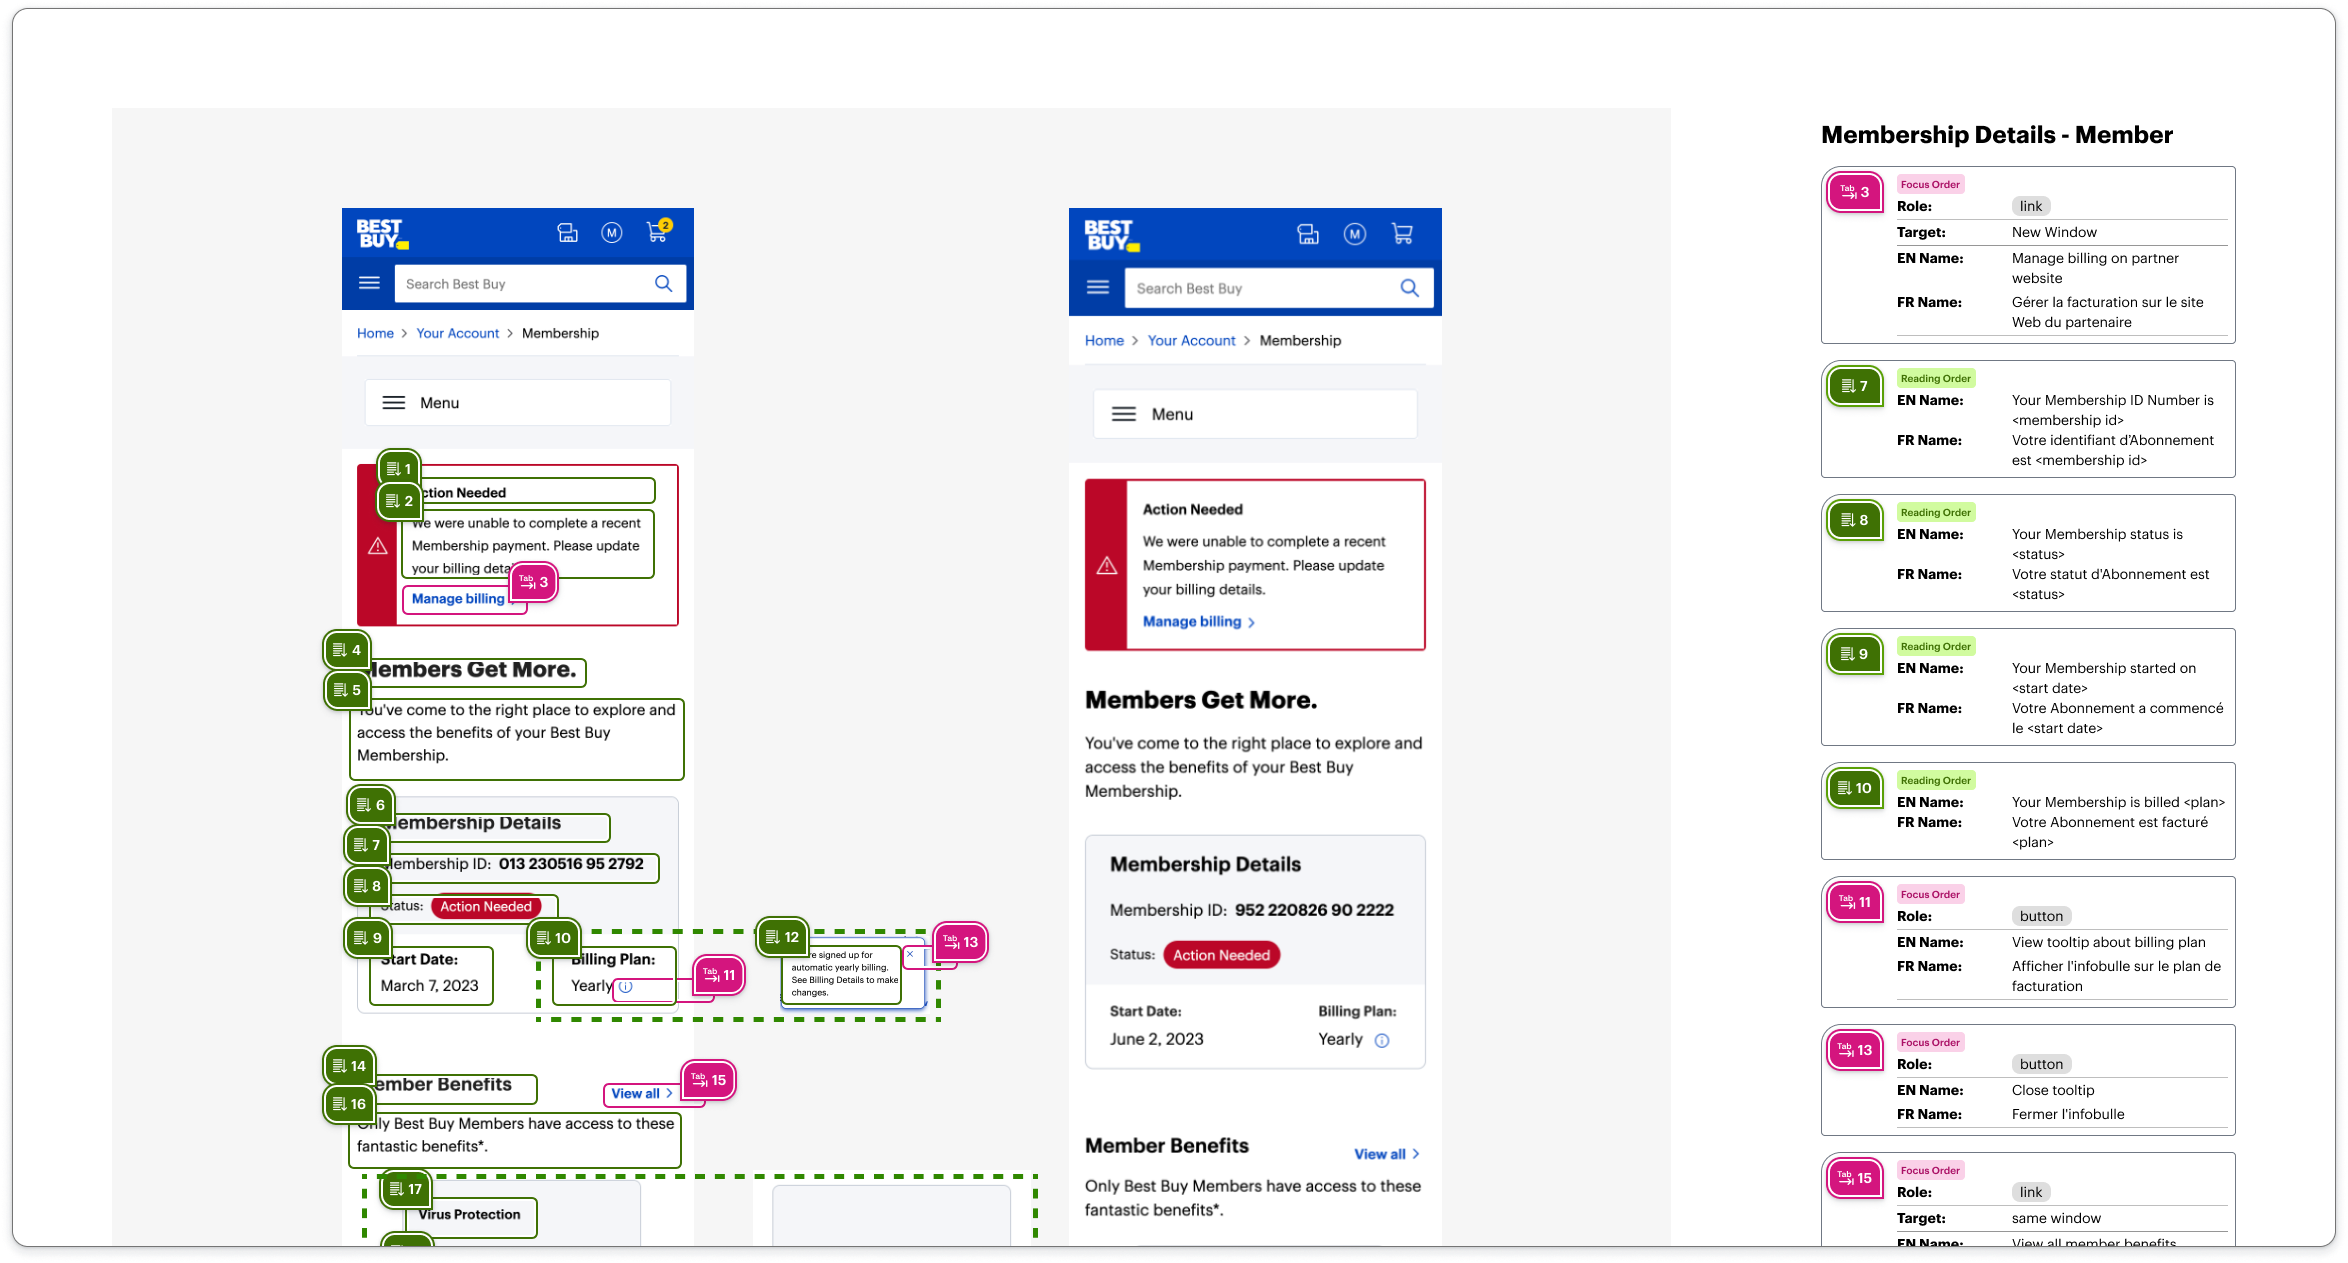
Task: Open the hamburger menu in the clean mockup header
Action: click(x=1098, y=288)
